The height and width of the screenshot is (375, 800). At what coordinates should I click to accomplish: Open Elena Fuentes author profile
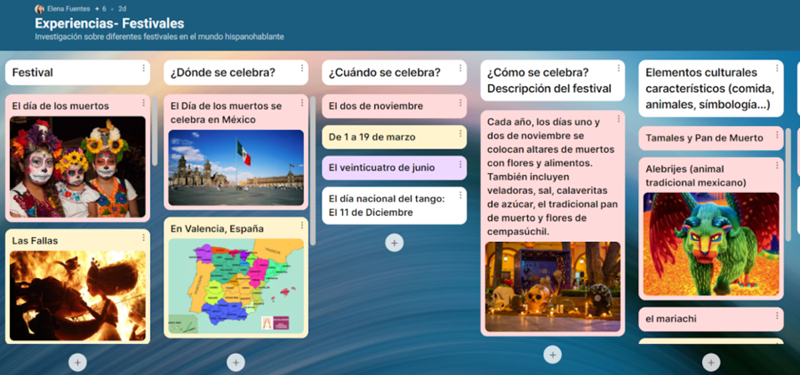[62, 9]
